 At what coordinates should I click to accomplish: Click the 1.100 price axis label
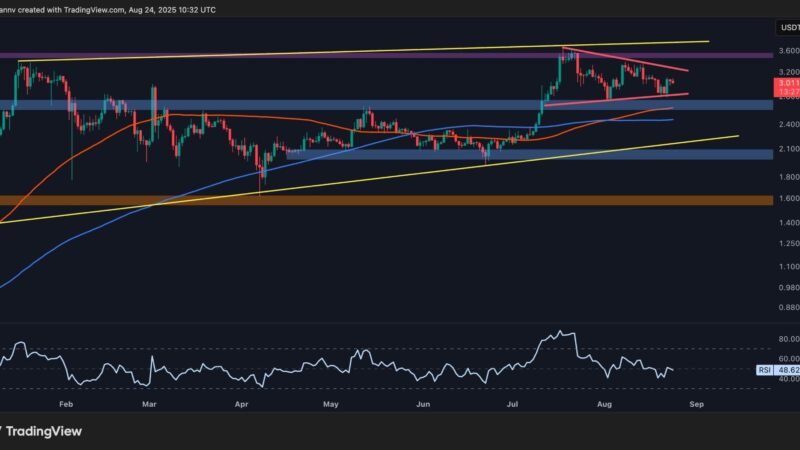789,267
